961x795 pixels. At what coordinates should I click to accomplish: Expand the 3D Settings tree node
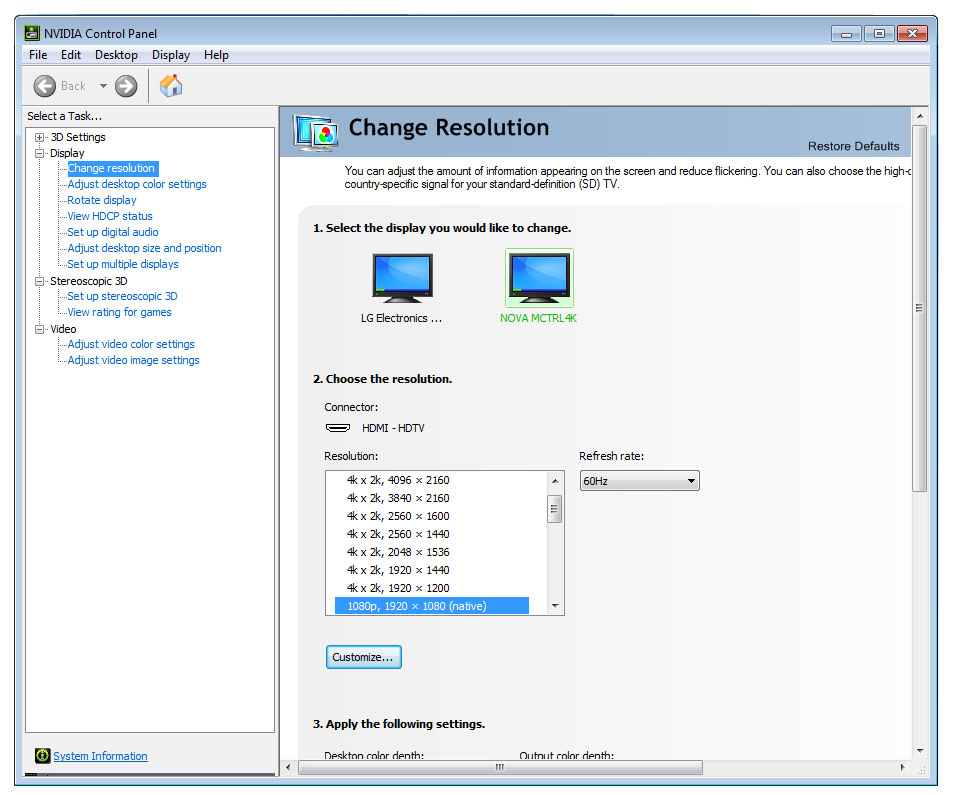pyautogui.click(x=40, y=138)
